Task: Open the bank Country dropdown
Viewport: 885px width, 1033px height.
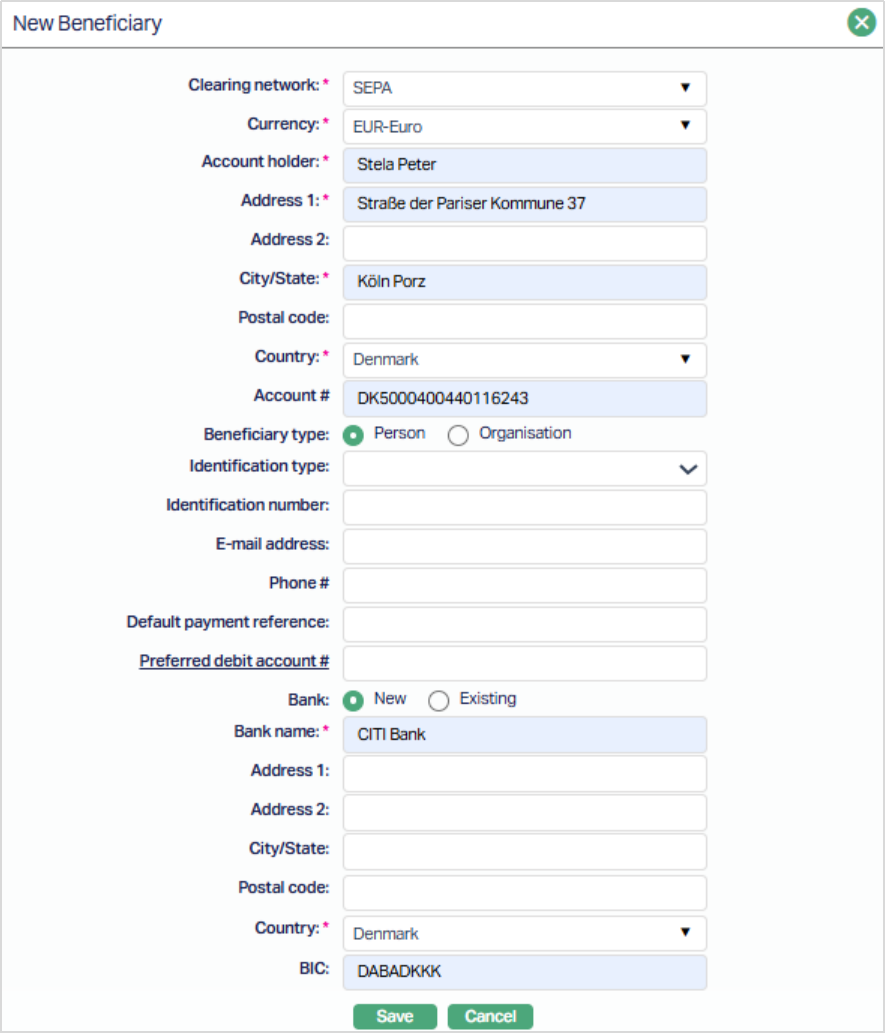Action: point(524,934)
